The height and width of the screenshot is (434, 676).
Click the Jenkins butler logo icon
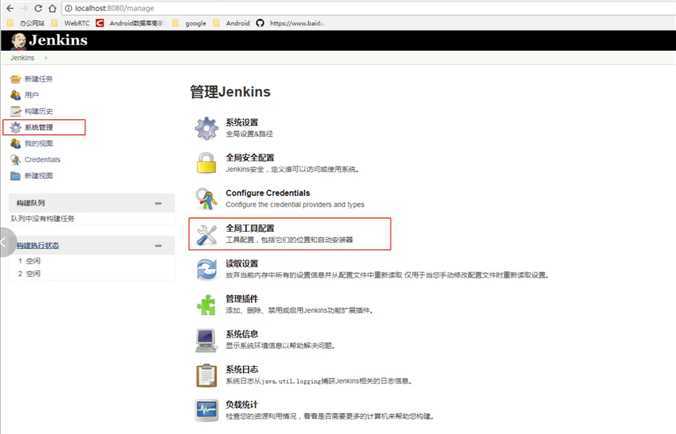click(x=18, y=41)
